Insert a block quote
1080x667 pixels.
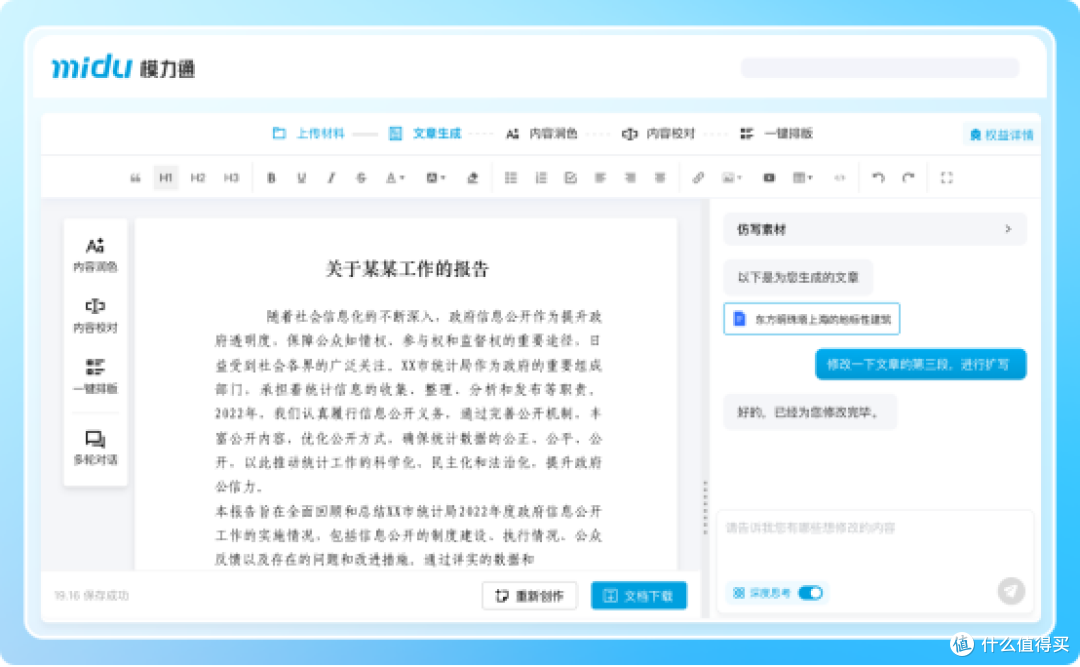[135, 178]
